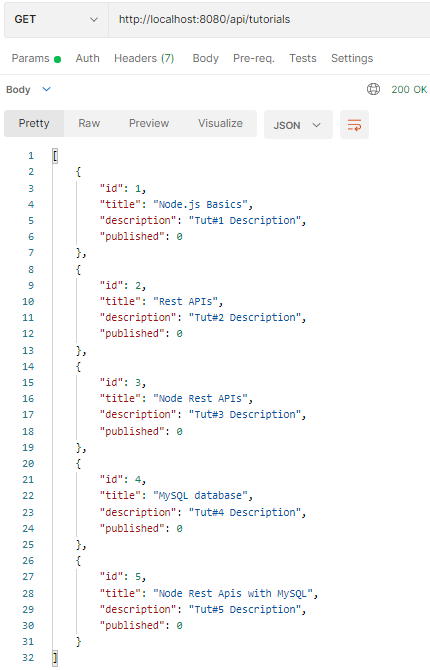Open the Params tab
430x670 pixels.
[36, 59]
